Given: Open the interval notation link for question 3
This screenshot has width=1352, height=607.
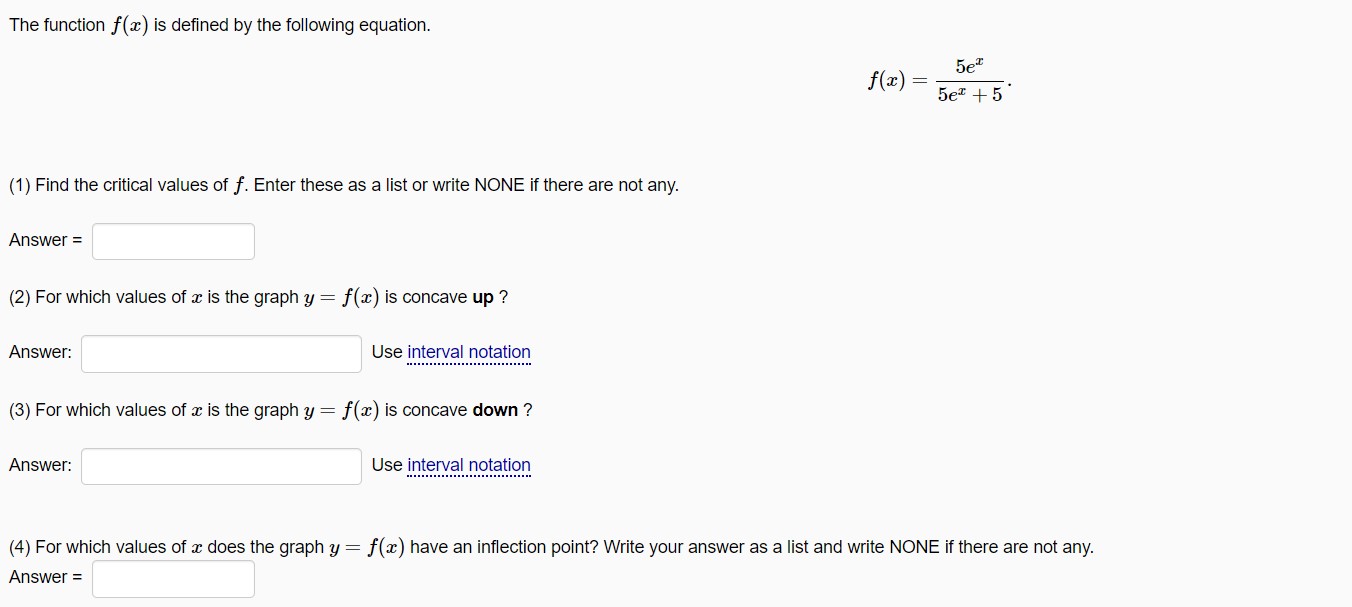Looking at the screenshot, I should click(469, 465).
